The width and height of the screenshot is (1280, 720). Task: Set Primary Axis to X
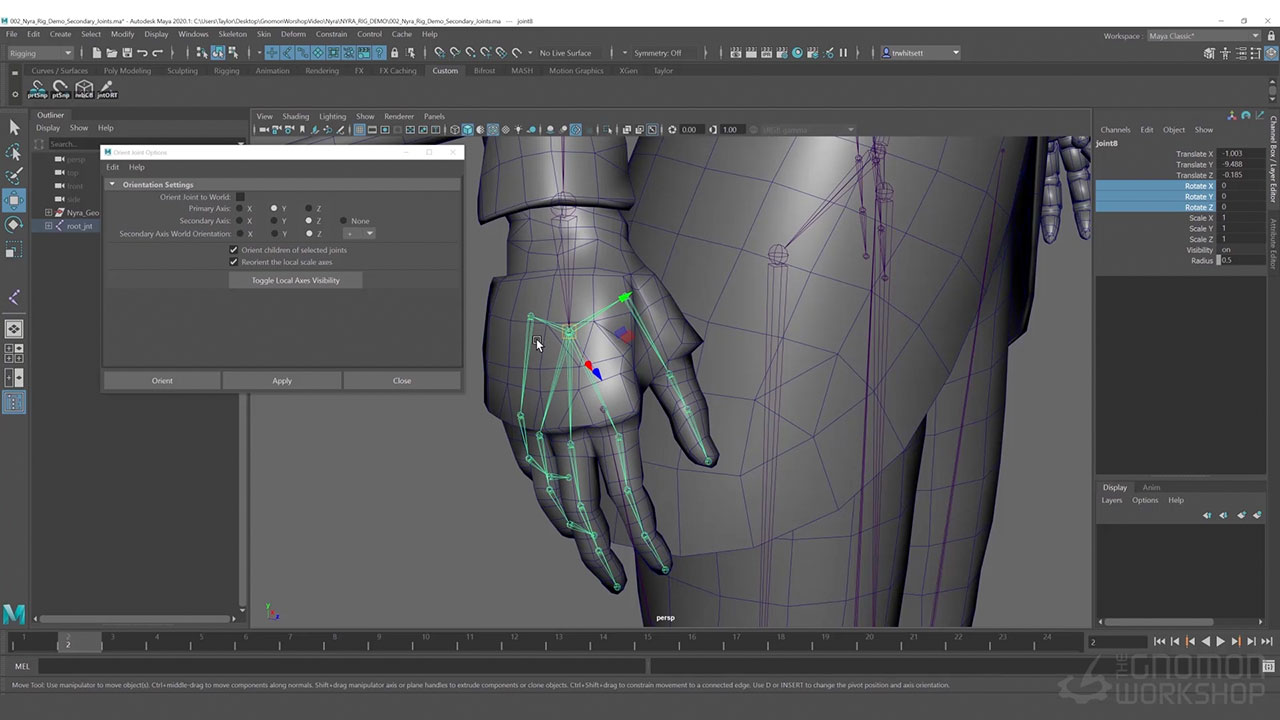240,209
